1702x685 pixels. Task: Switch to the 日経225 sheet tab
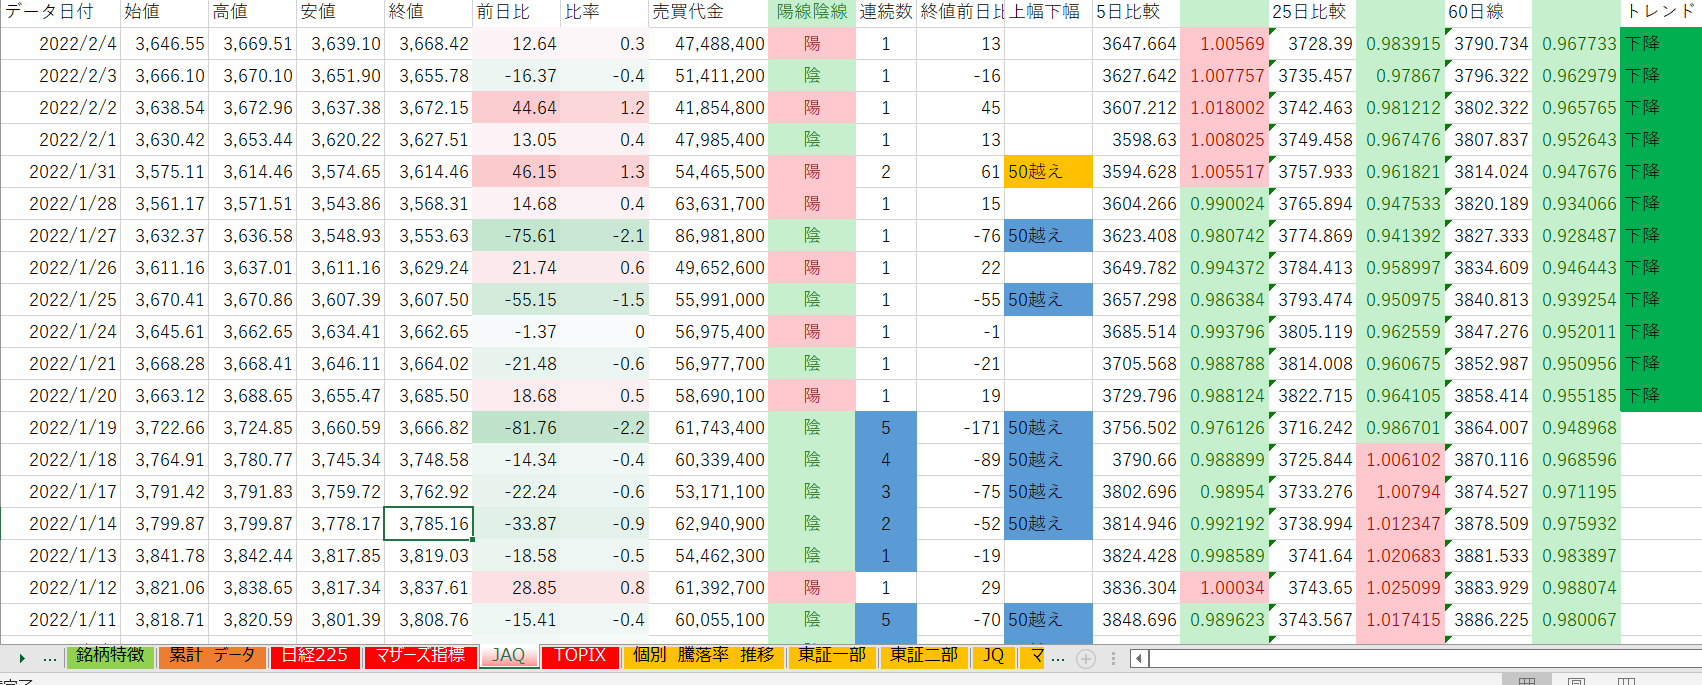tap(314, 656)
